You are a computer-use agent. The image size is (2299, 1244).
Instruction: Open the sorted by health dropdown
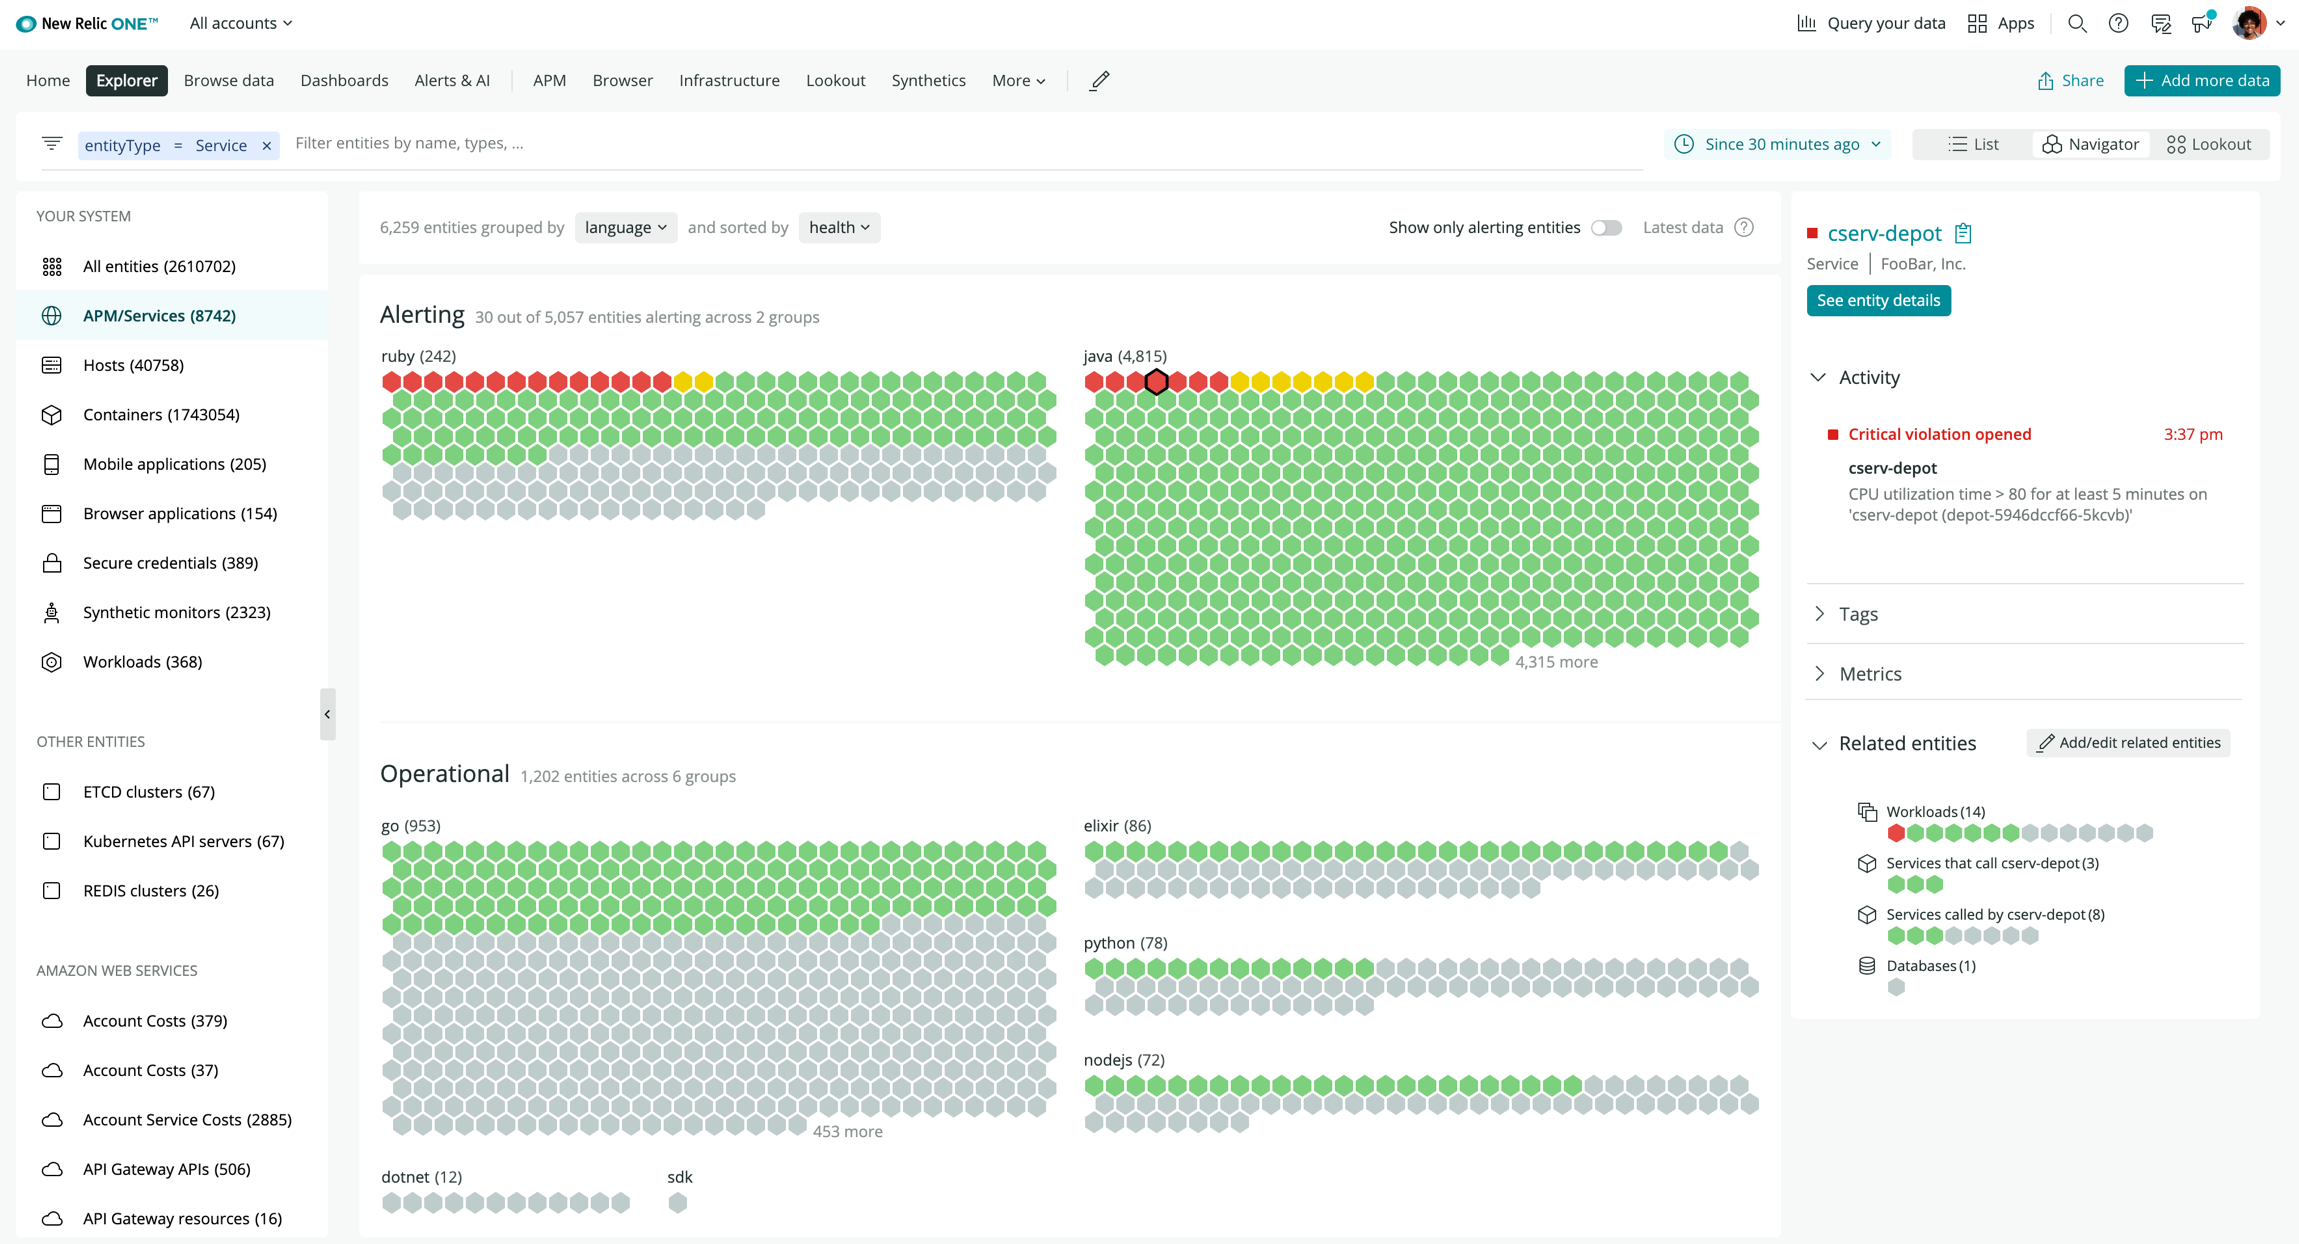[839, 227]
